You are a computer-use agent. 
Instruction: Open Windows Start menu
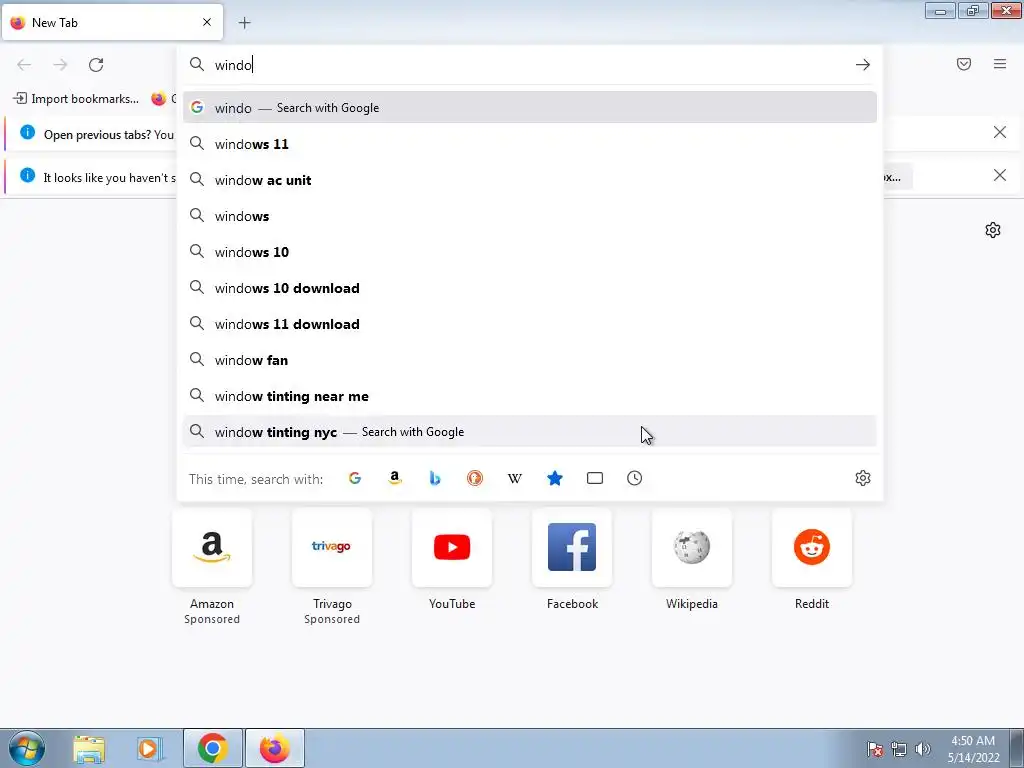[x=27, y=748]
